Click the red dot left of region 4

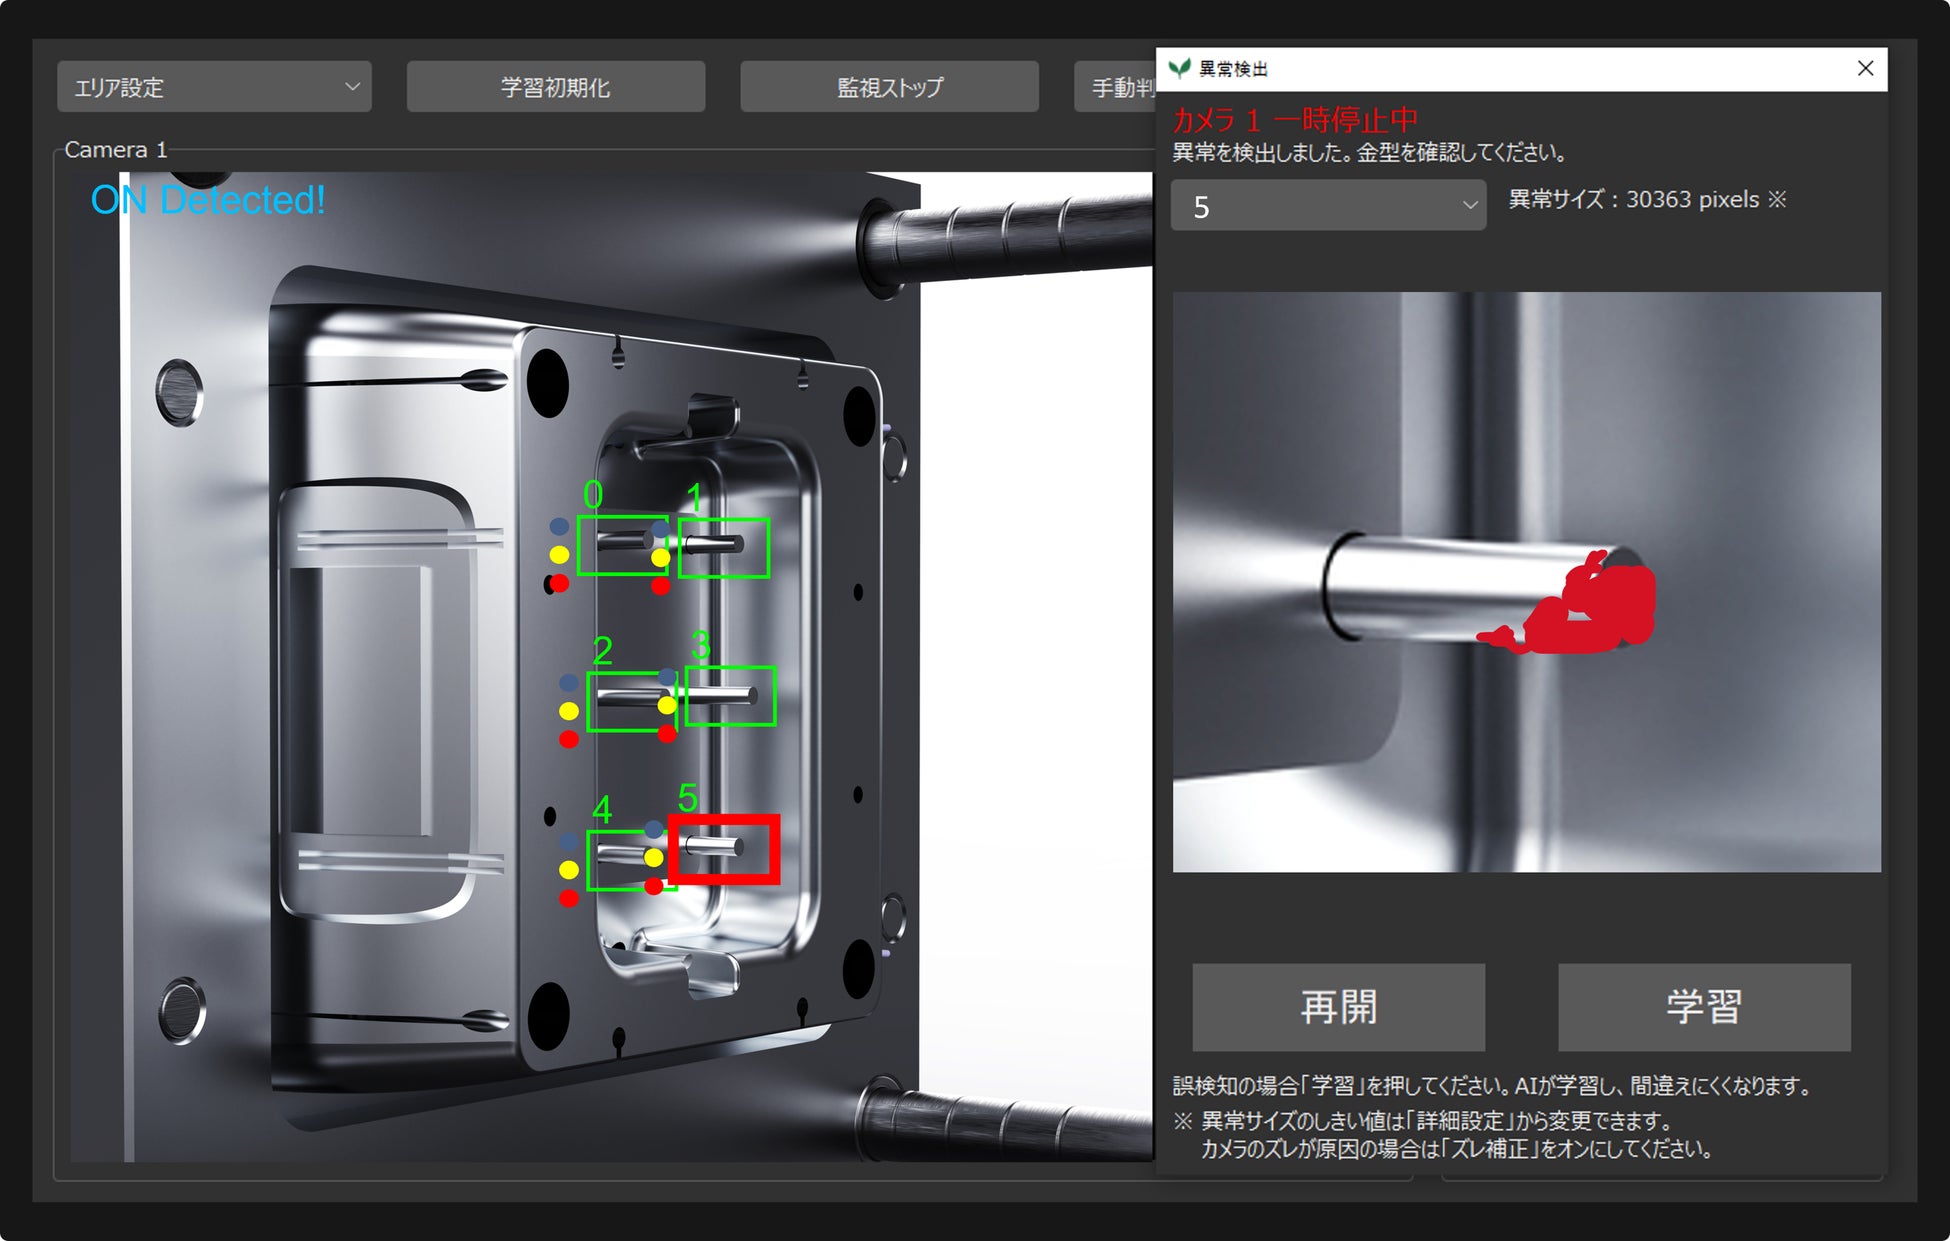click(568, 898)
